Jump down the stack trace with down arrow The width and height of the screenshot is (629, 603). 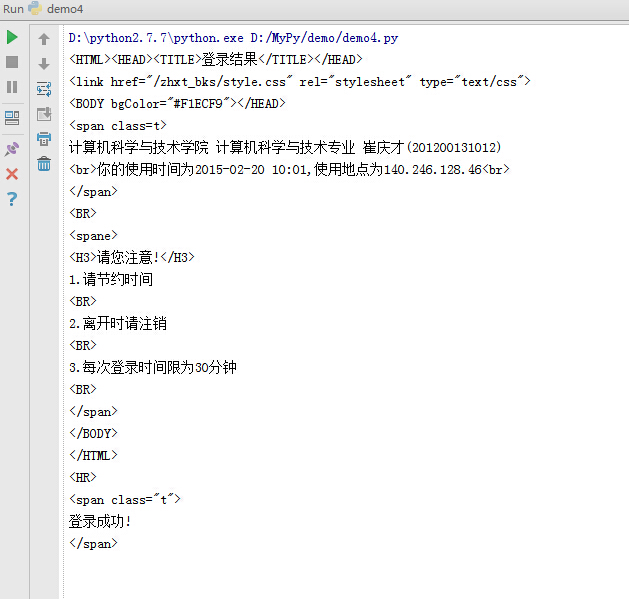click(x=44, y=64)
